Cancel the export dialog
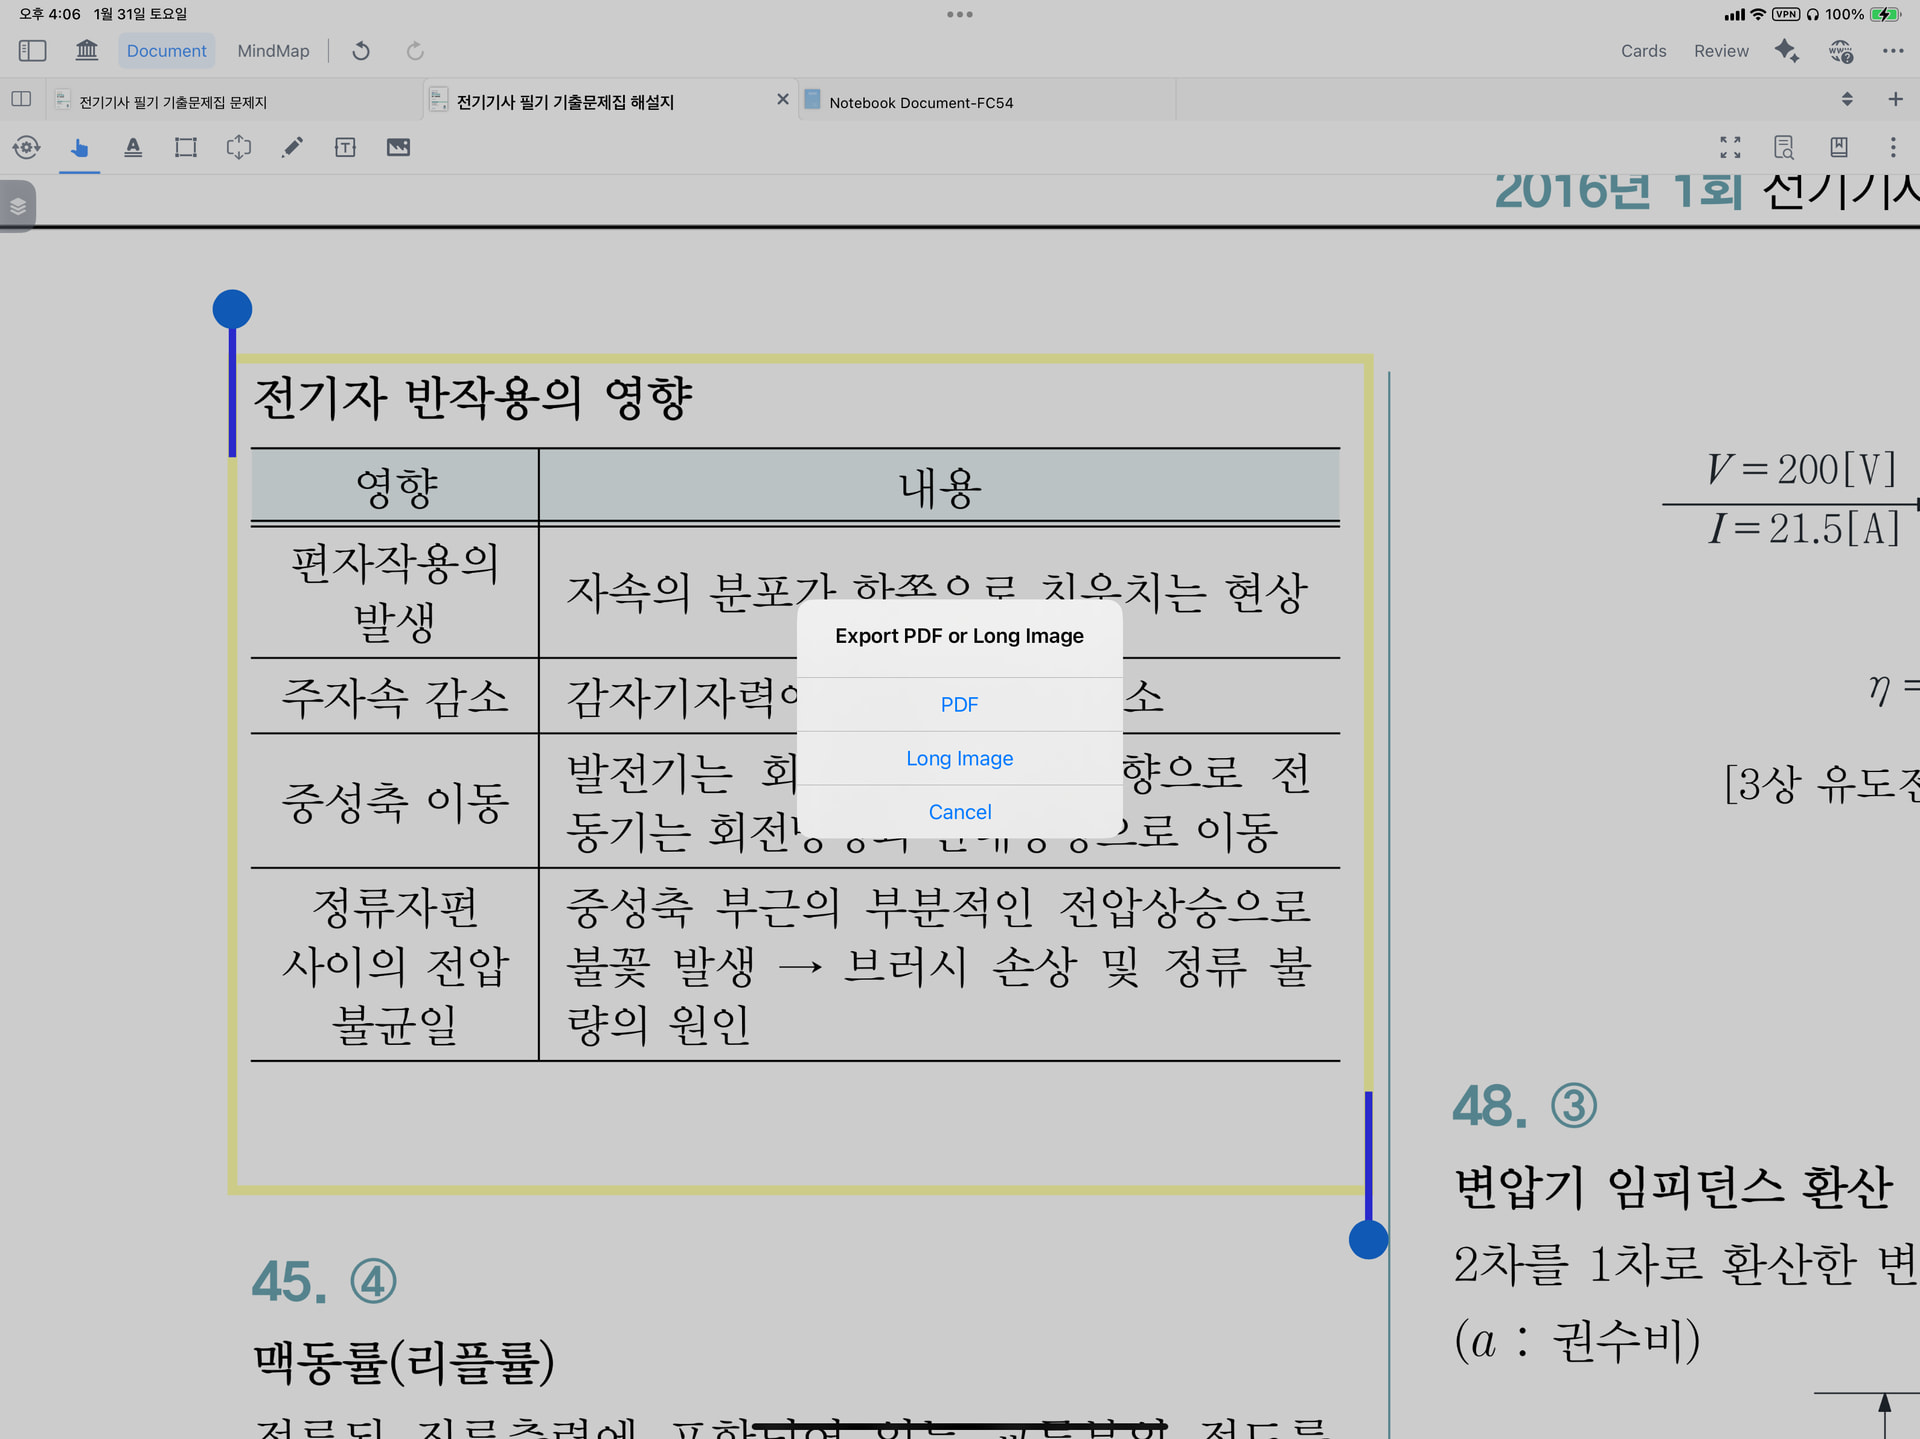Viewport: 1920px width, 1439px height. click(x=959, y=812)
